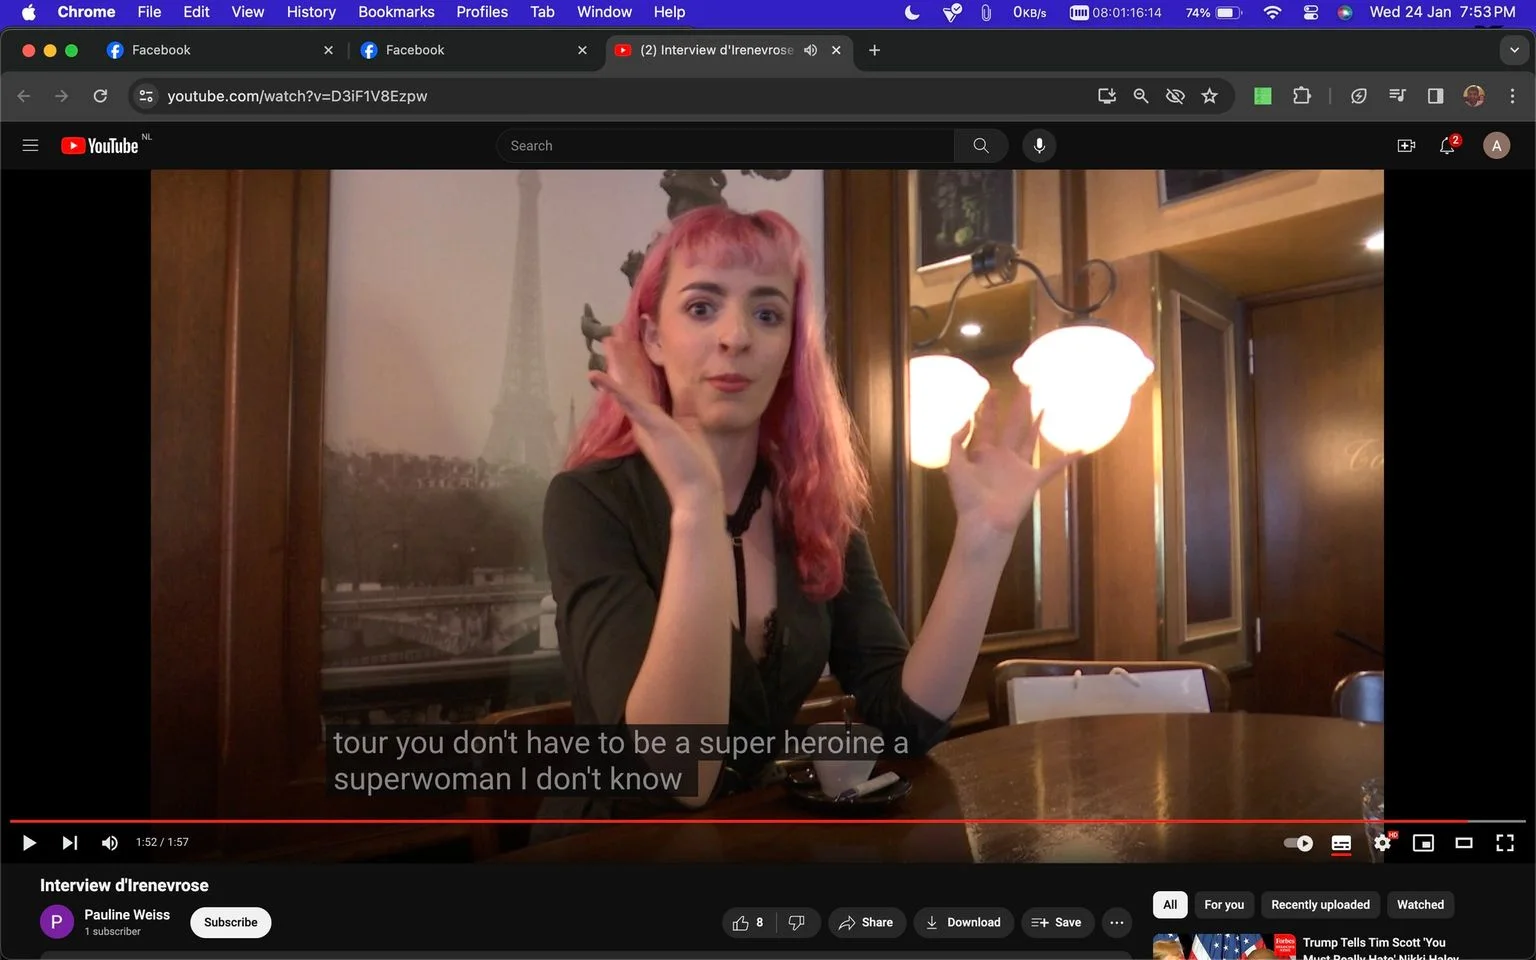Open YouTube notifications bell
The image size is (1536, 960).
pos(1447,146)
